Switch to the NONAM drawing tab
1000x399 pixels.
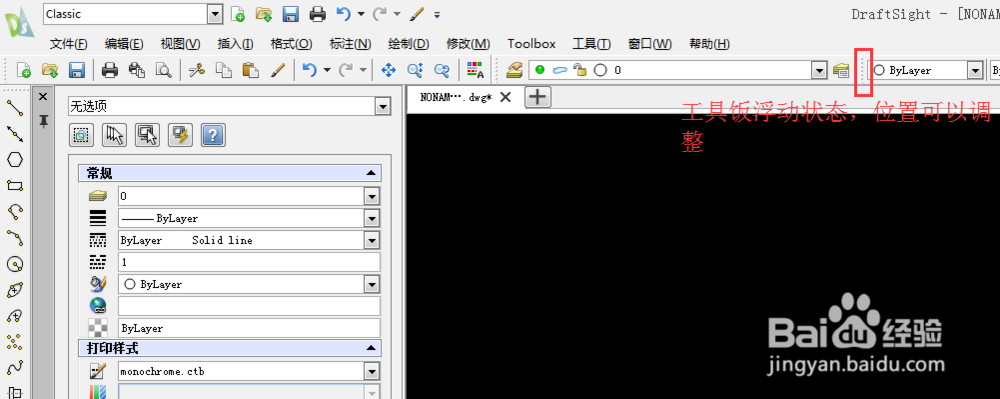coord(456,98)
